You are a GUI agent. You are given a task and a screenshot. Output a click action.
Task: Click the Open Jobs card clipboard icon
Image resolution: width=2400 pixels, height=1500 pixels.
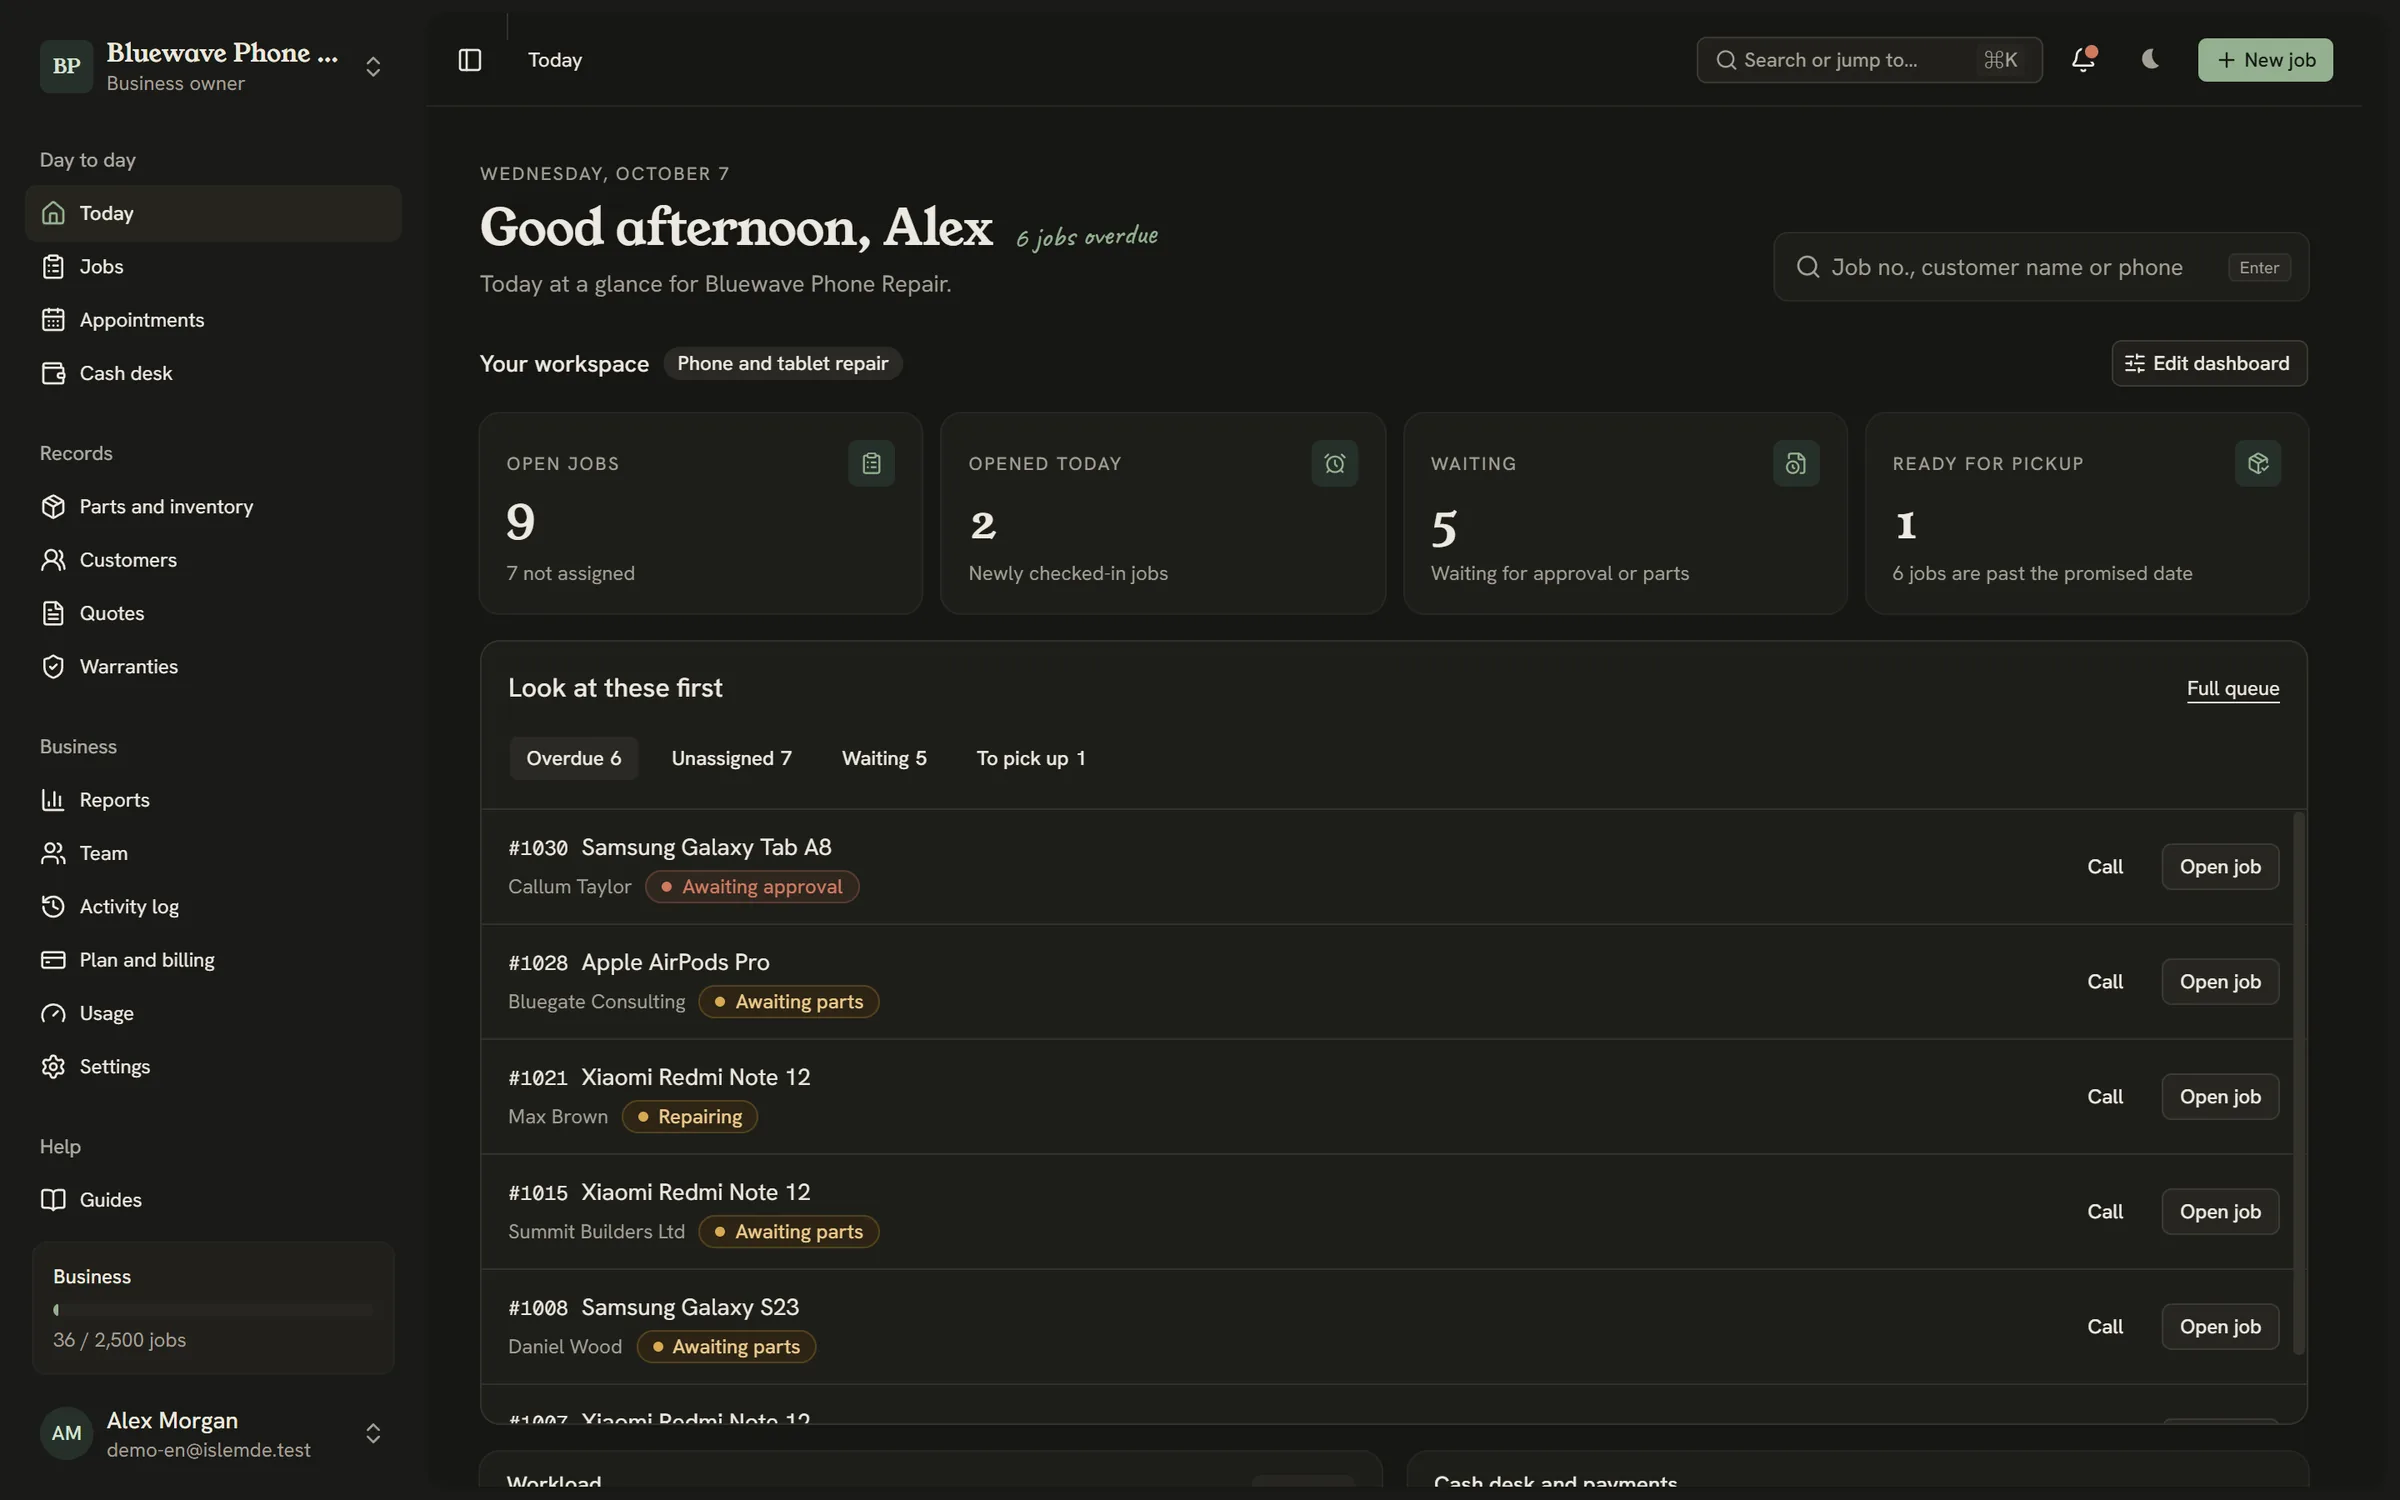coord(871,463)
